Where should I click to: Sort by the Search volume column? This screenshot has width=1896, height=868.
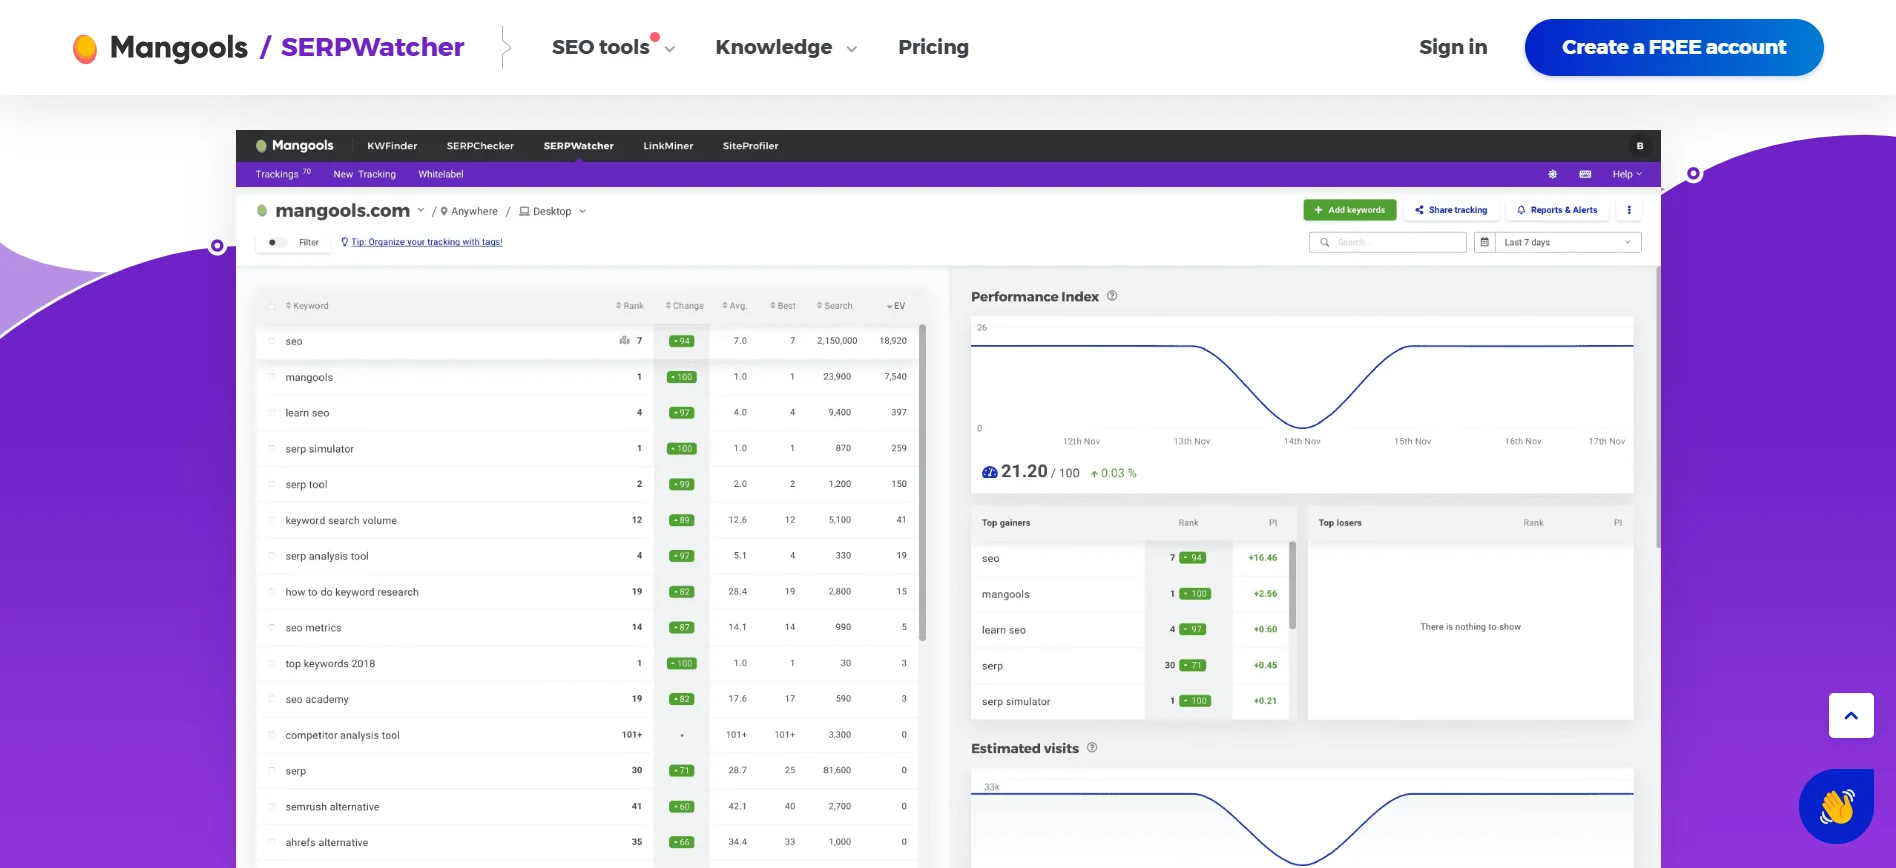coord(835,306)
